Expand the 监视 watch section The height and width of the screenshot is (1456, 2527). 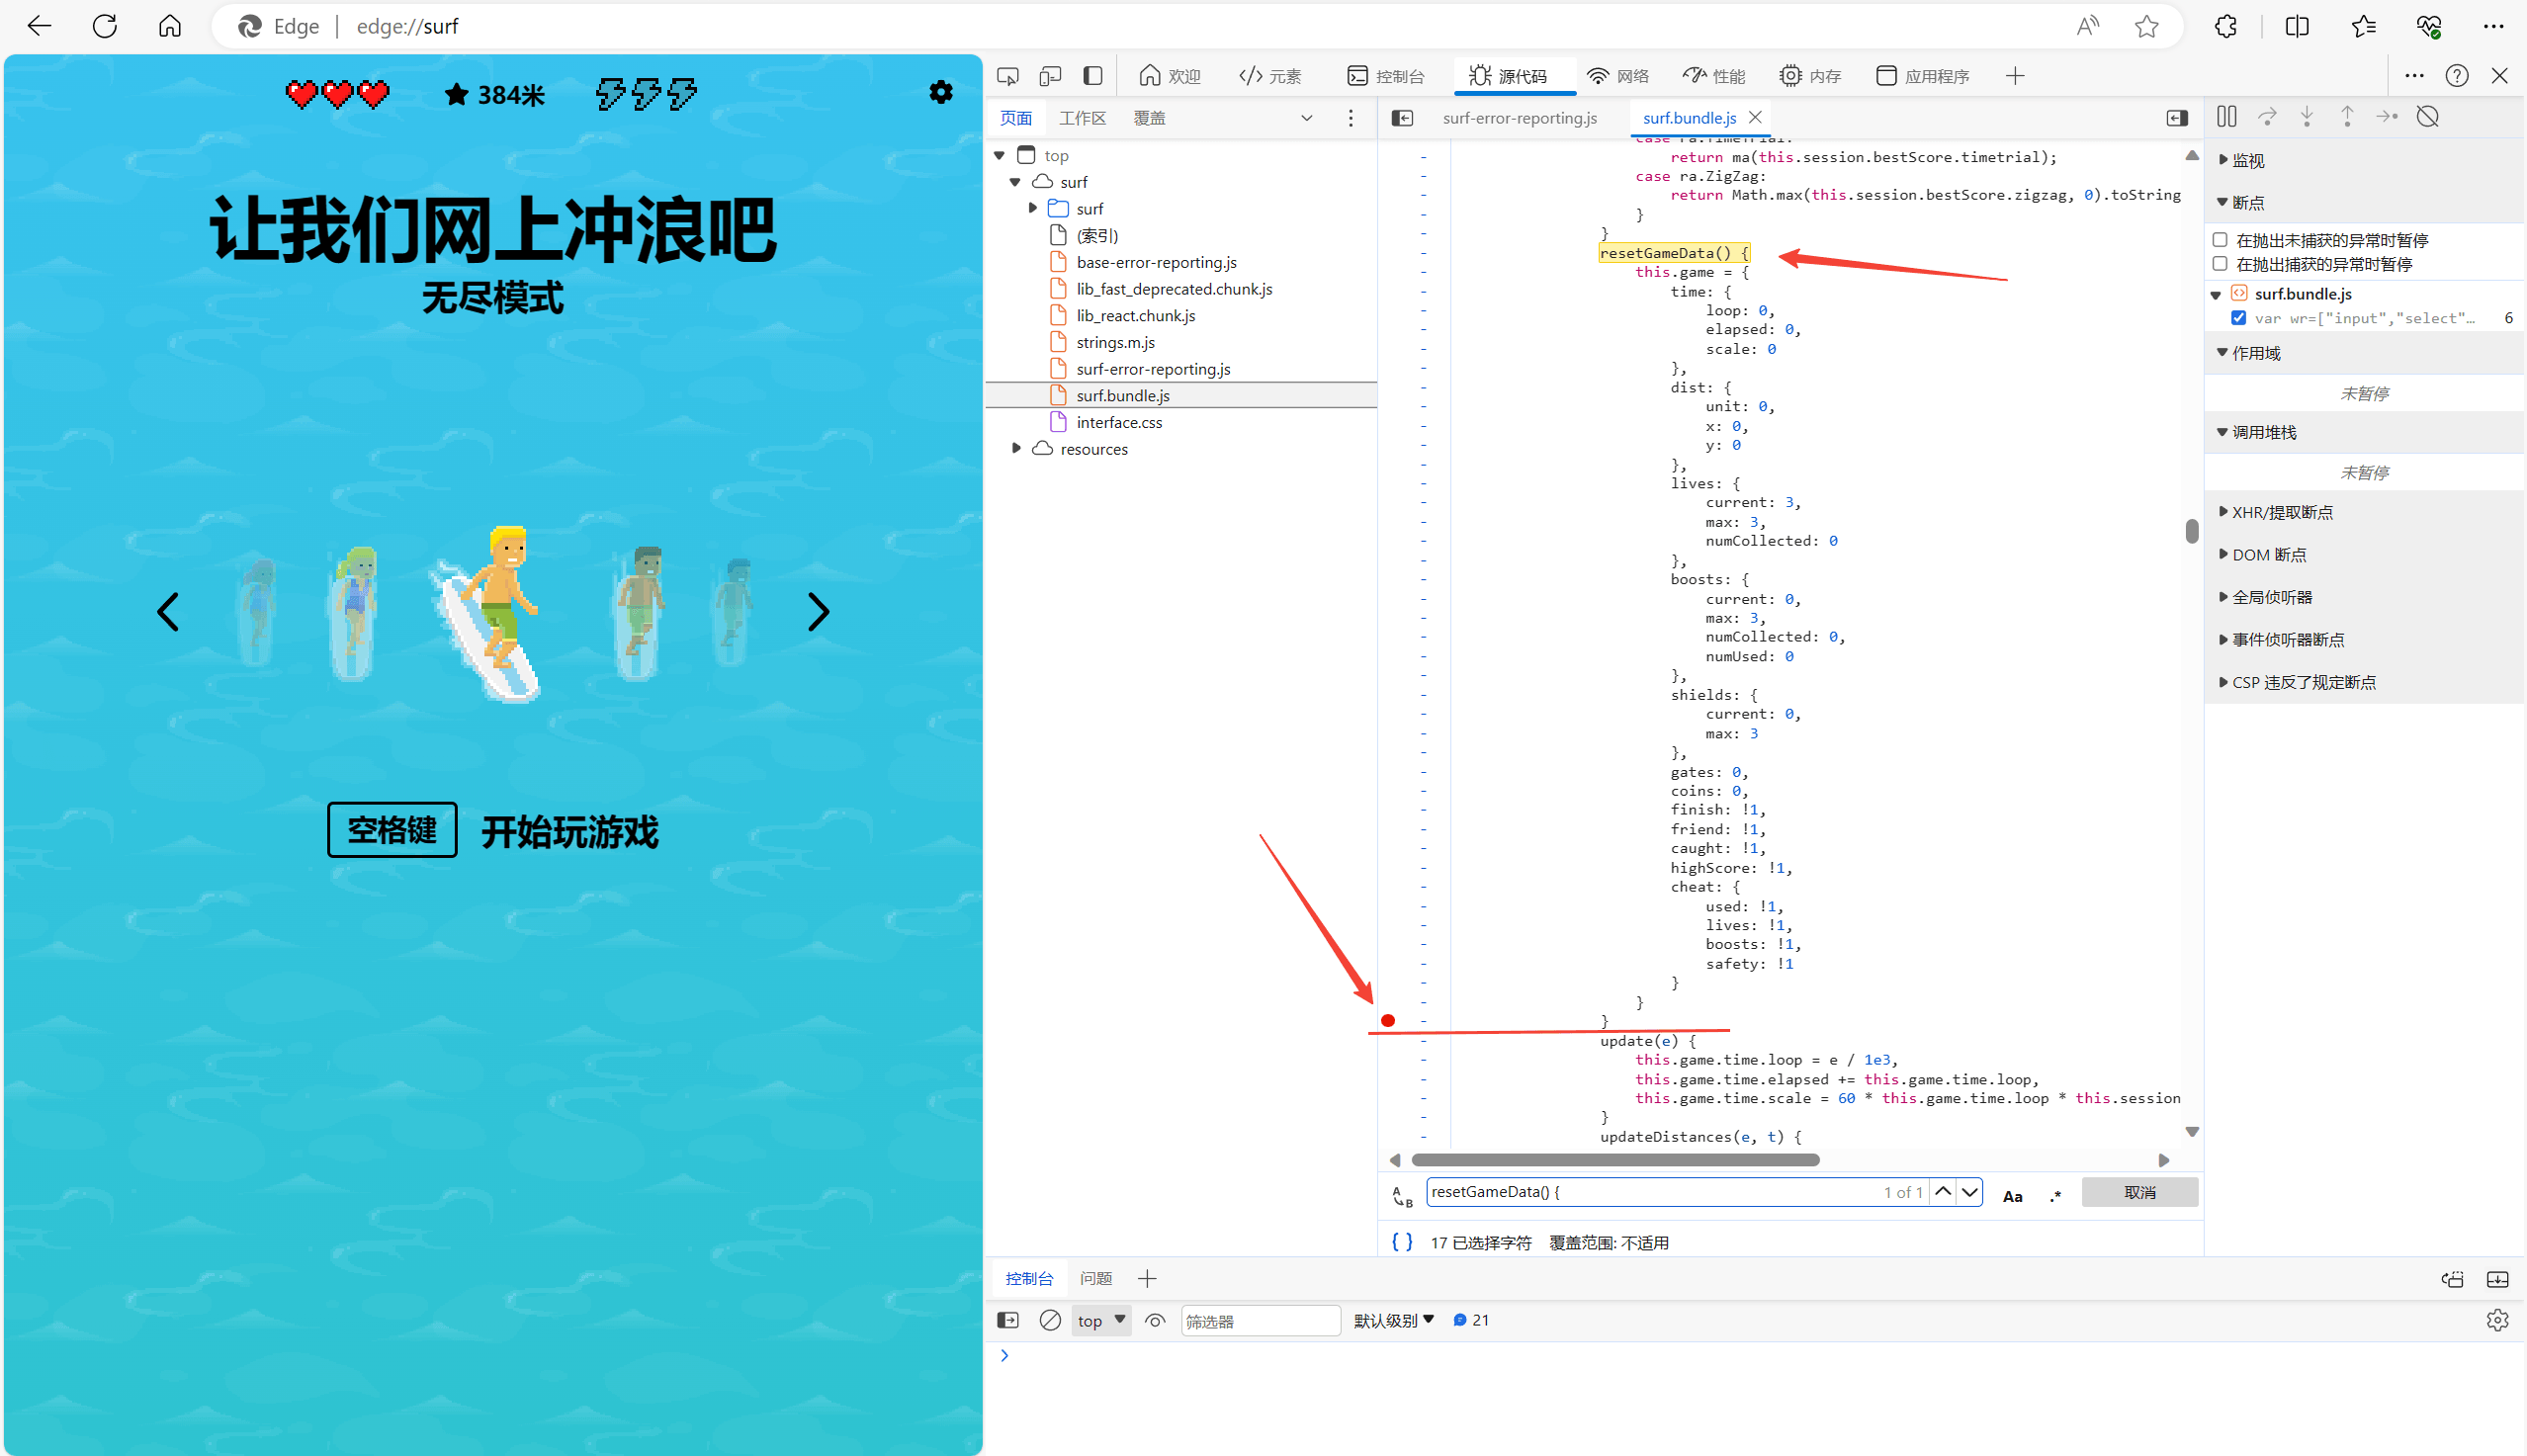coord(2241,160)
